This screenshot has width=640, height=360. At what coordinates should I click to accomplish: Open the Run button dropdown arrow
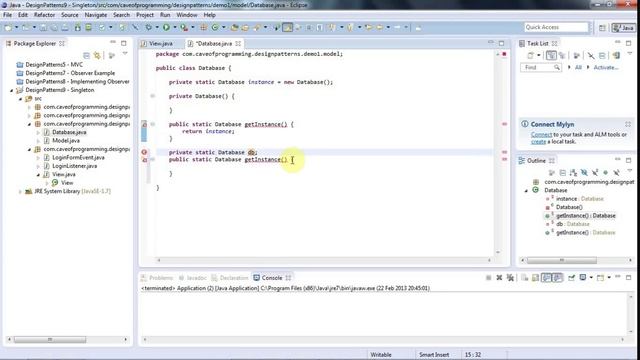coord(174,27)
